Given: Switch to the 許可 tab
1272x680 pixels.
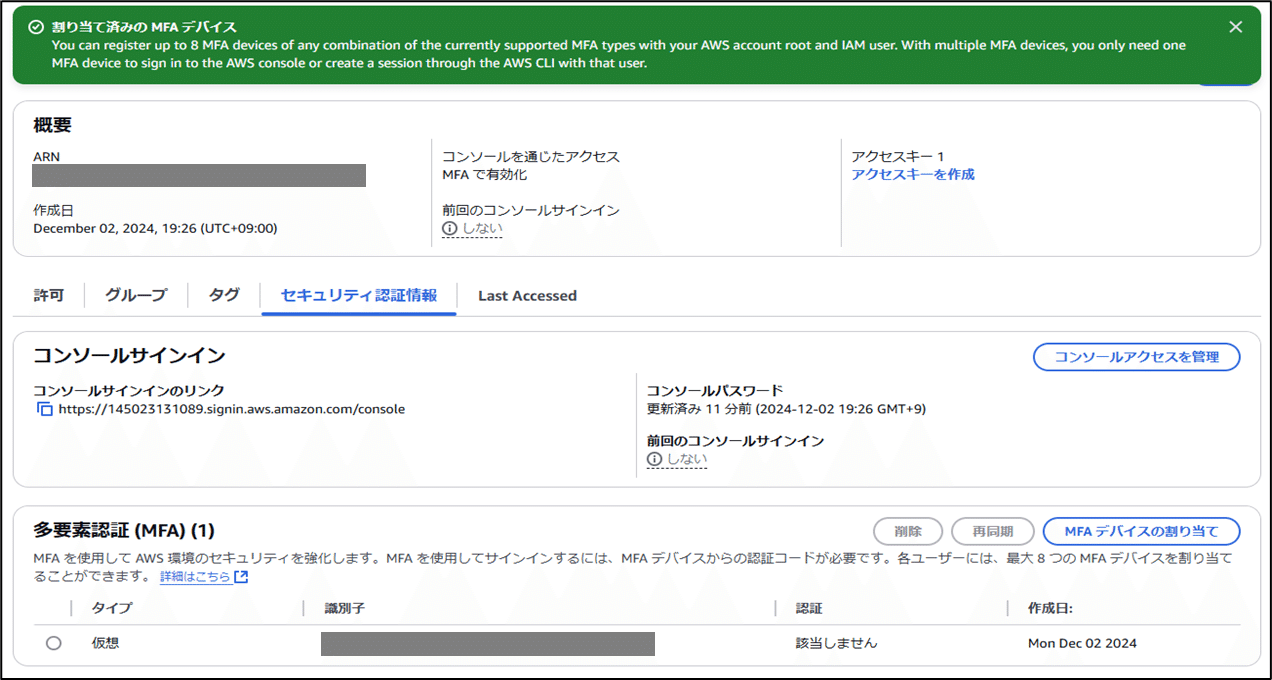Looking at the screenshot, I should [x=47, y=295].
